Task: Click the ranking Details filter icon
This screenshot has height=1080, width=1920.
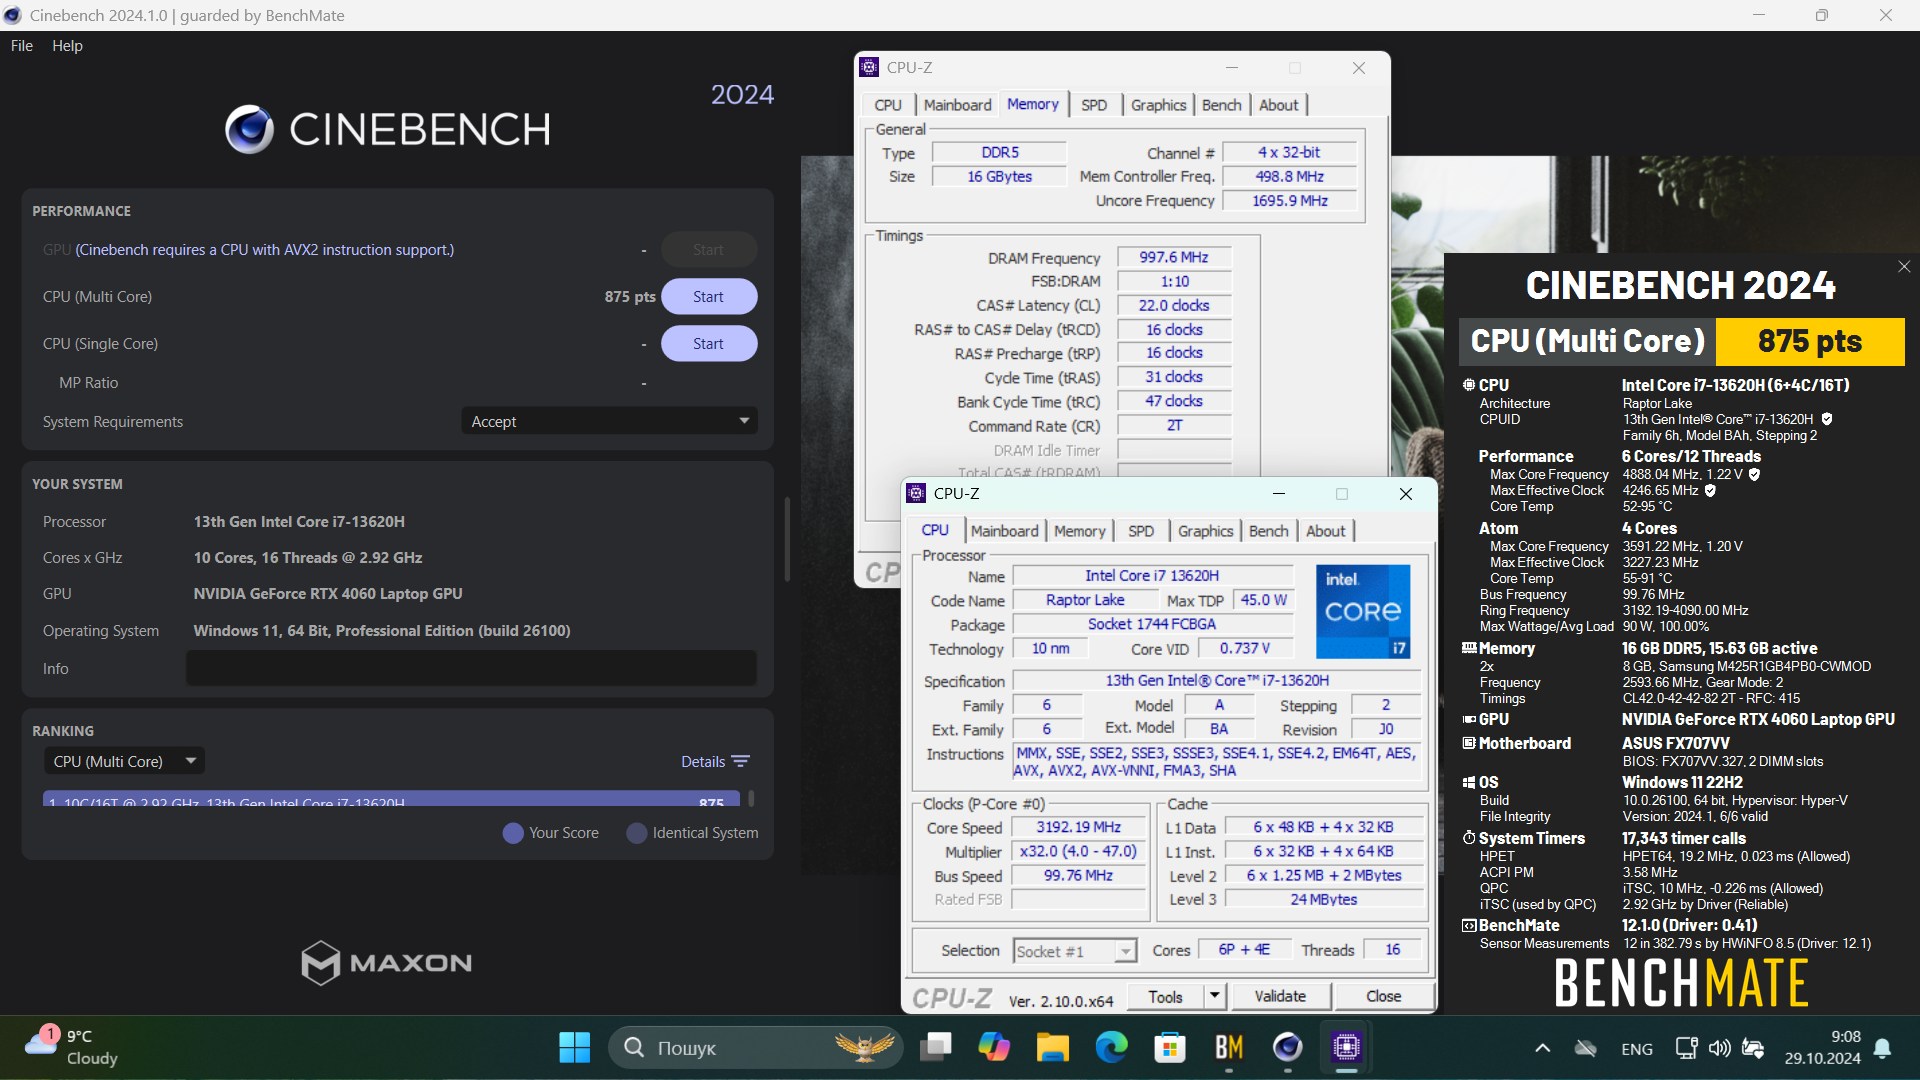Action: [741, 762]
